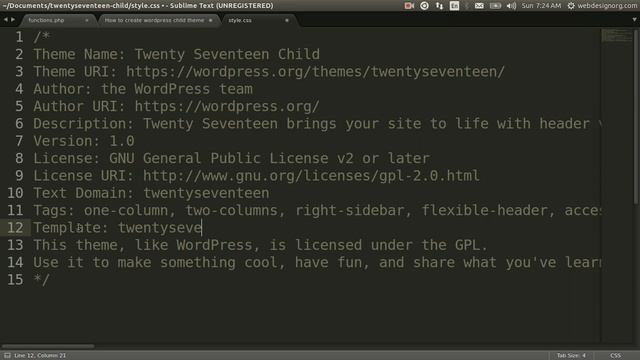Viewport: 640px width, 360px height.
Task: Click 'License: GNU General Public License' line
Action: tap(231, 158)
